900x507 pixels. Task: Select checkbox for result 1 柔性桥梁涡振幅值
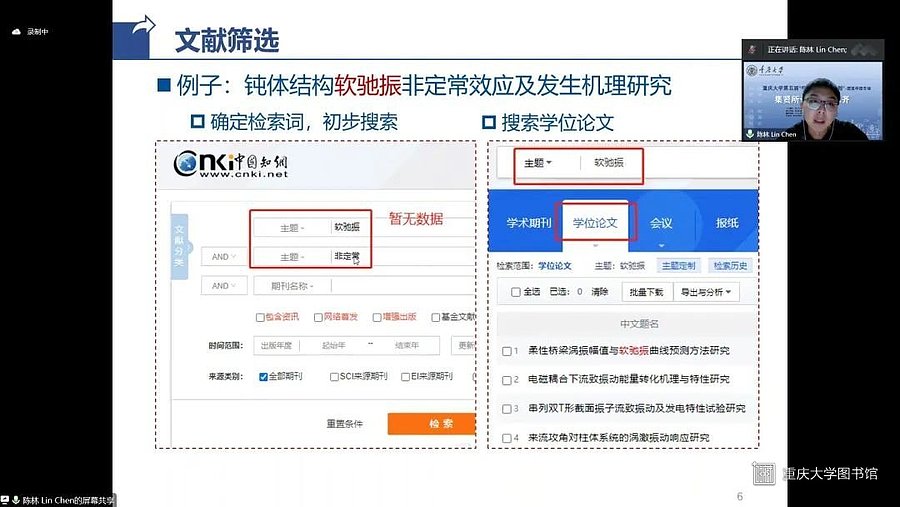coord(507,351)
